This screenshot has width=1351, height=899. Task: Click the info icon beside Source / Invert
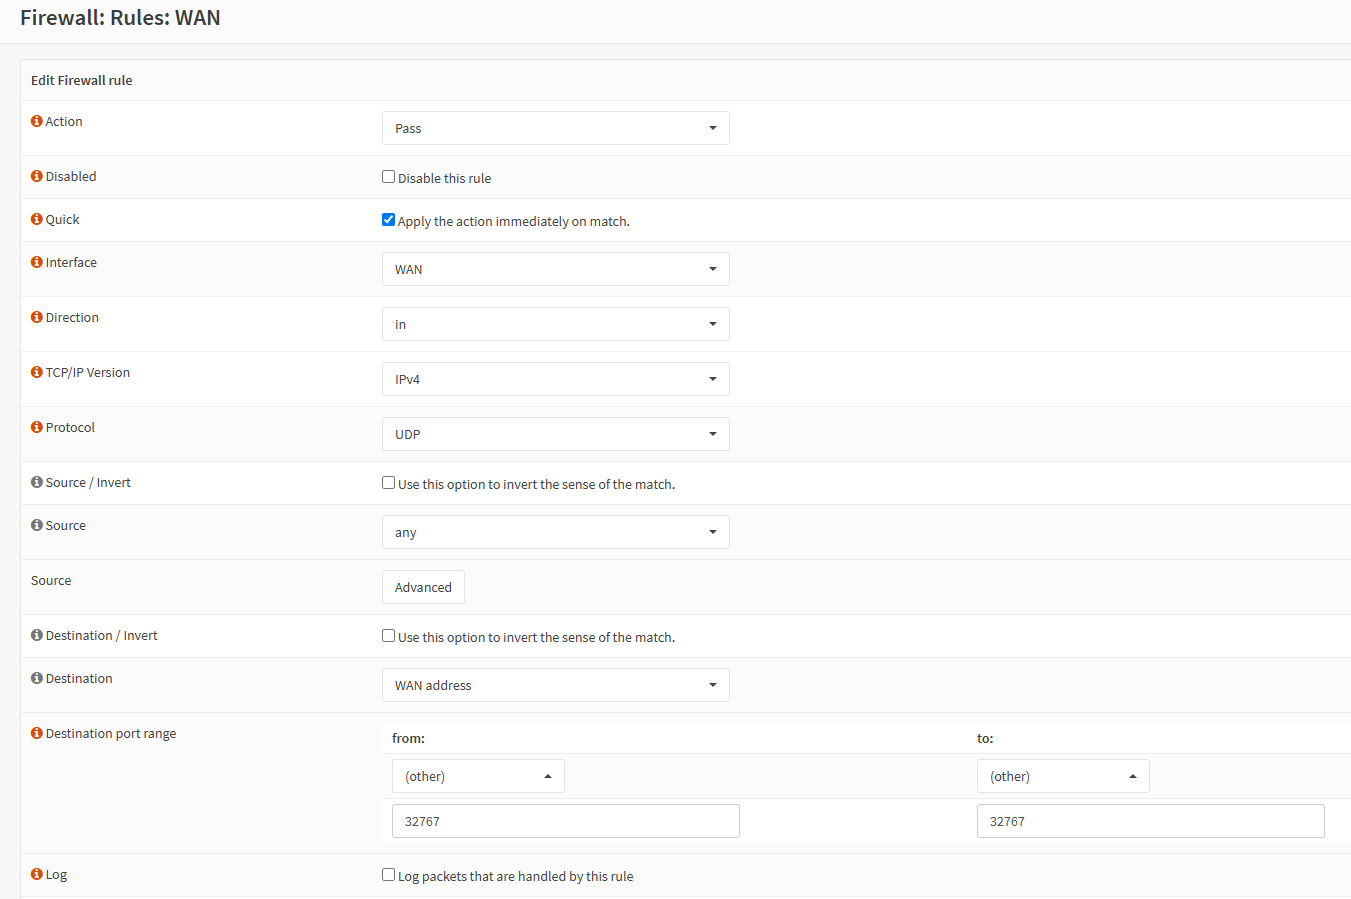pos(35,481)
